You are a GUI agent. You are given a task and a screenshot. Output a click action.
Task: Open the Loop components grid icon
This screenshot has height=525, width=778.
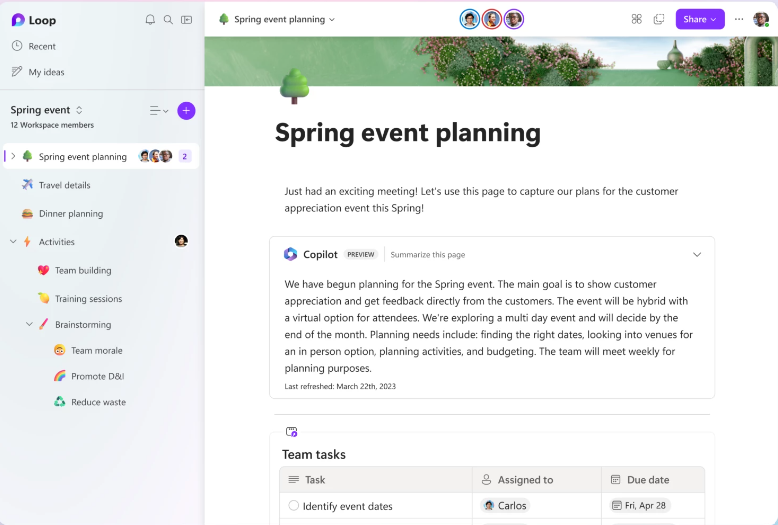[636, 19]
